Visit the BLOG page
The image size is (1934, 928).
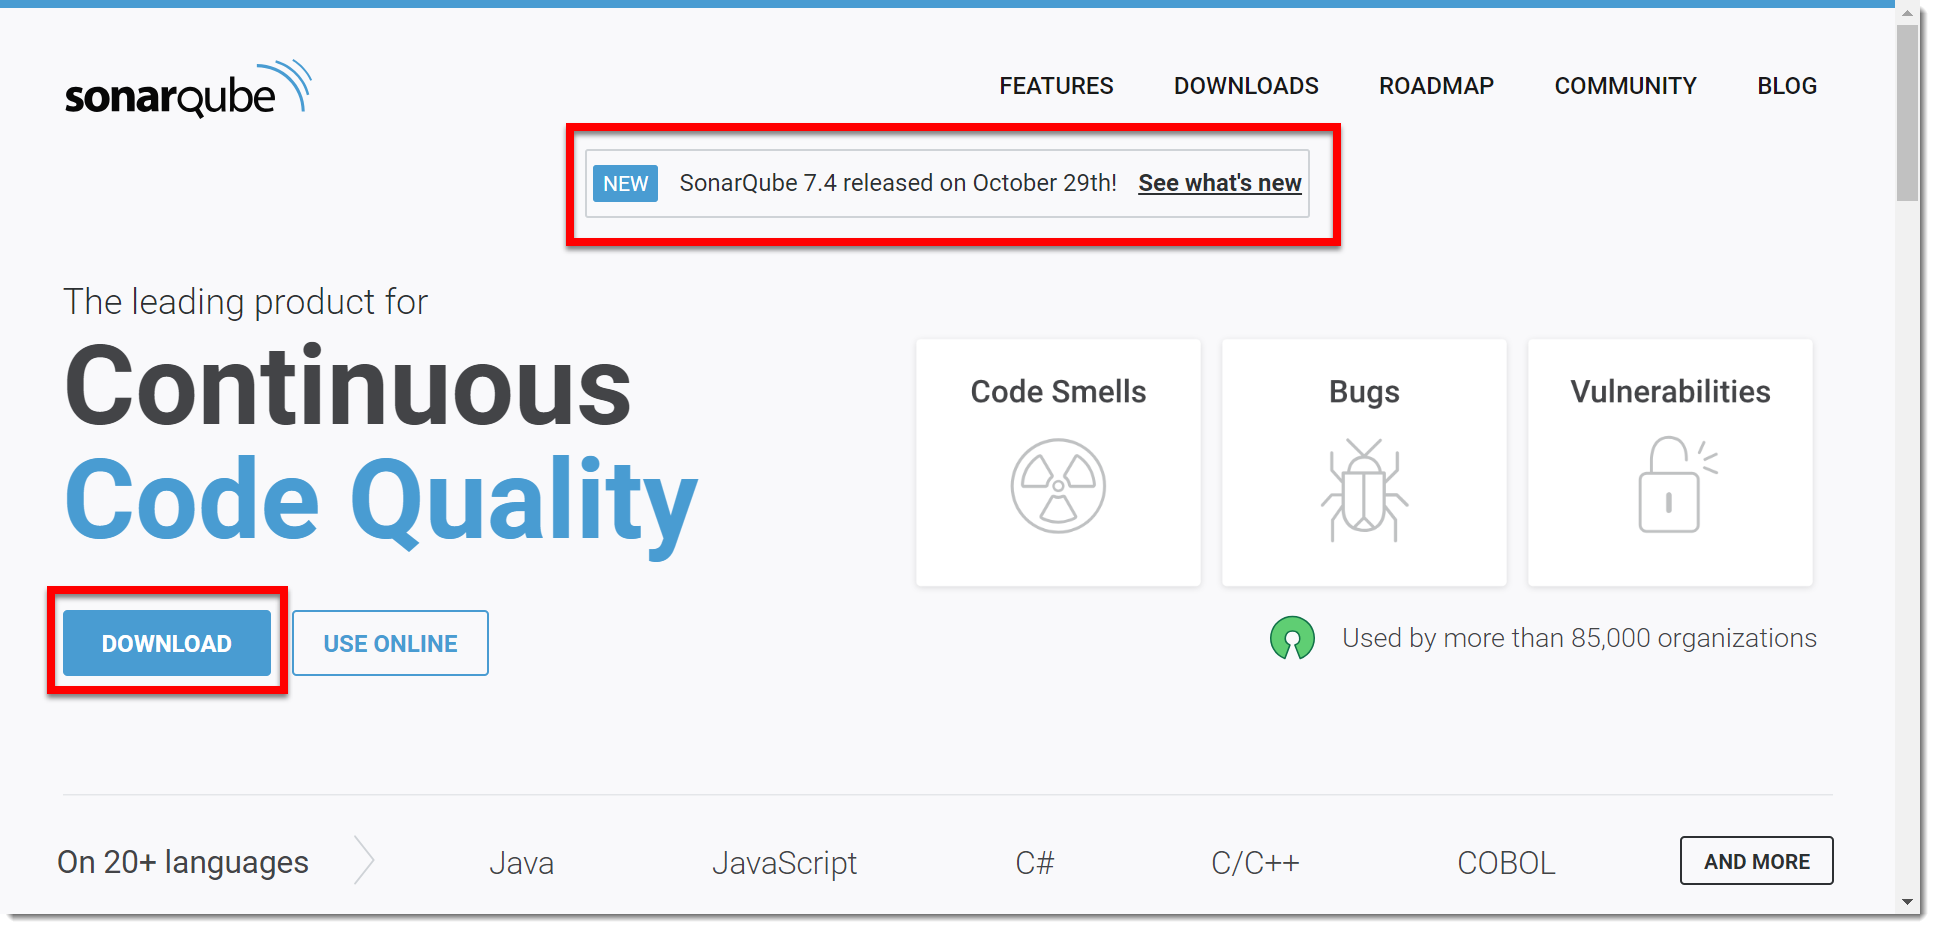pos(1787,86)
